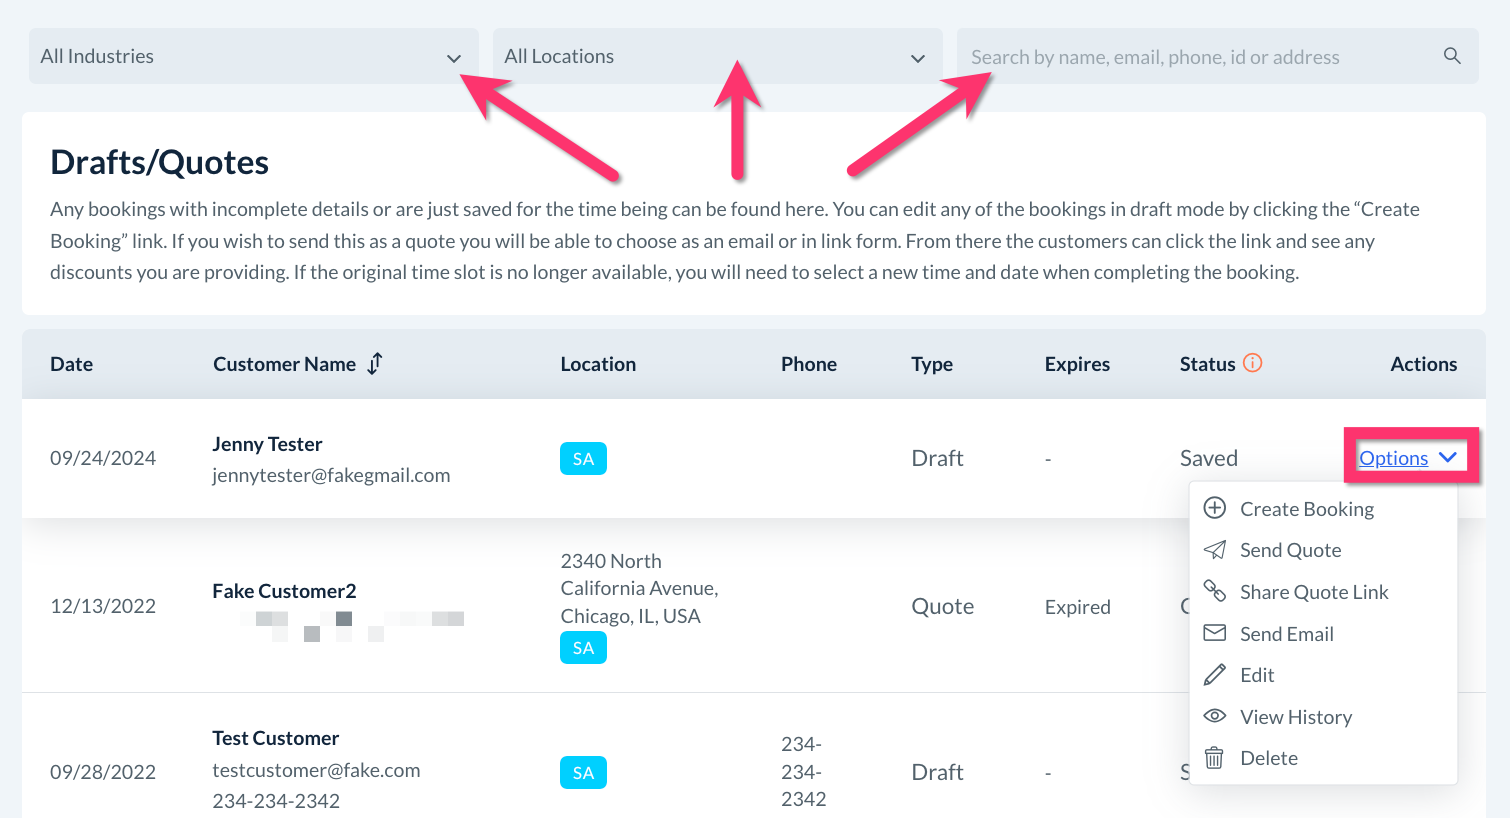Click the View History eye icon
Viewport: 1510px width, 818px height.
click(x=1214, y=716)
